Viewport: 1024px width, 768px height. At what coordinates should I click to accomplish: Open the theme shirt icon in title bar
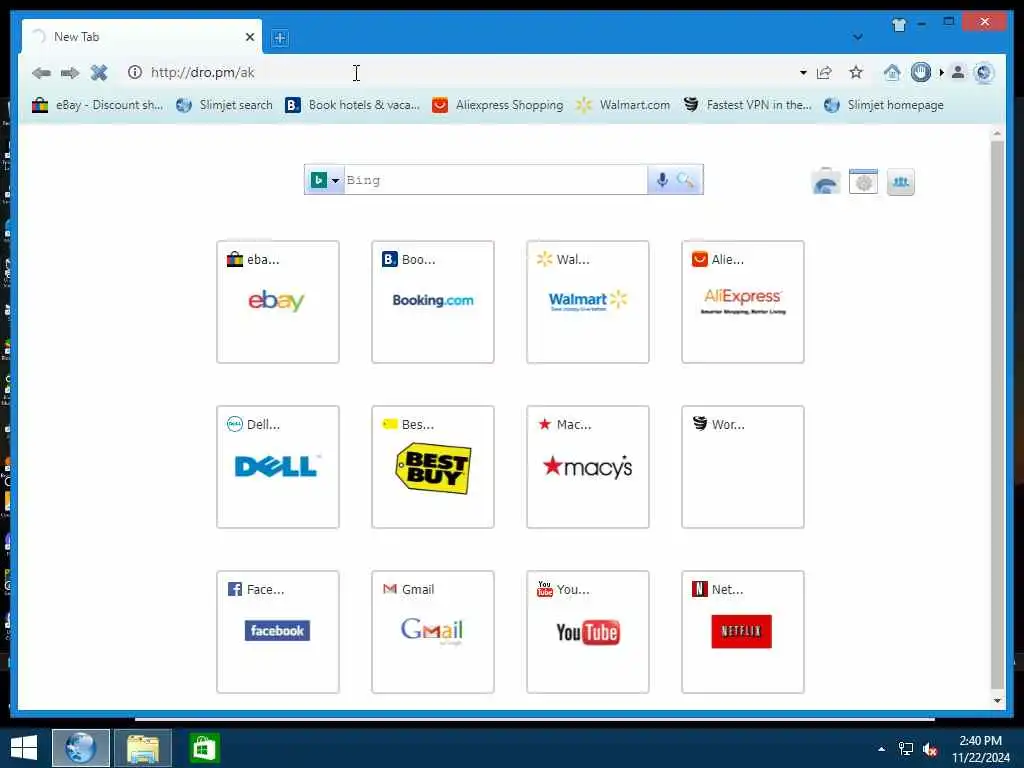tap(899, 25)
